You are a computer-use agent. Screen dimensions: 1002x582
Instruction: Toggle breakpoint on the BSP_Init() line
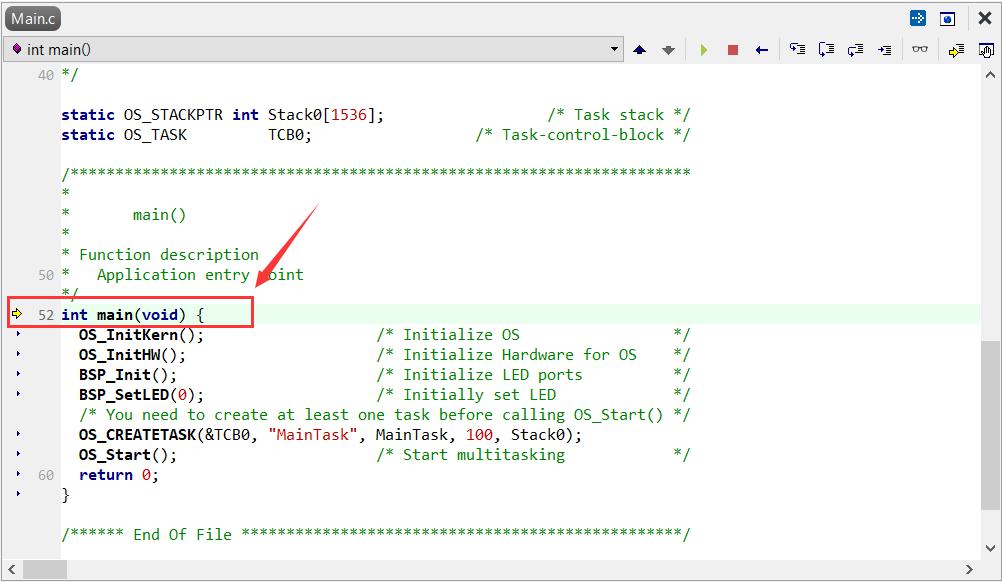(x=18, y=374)
